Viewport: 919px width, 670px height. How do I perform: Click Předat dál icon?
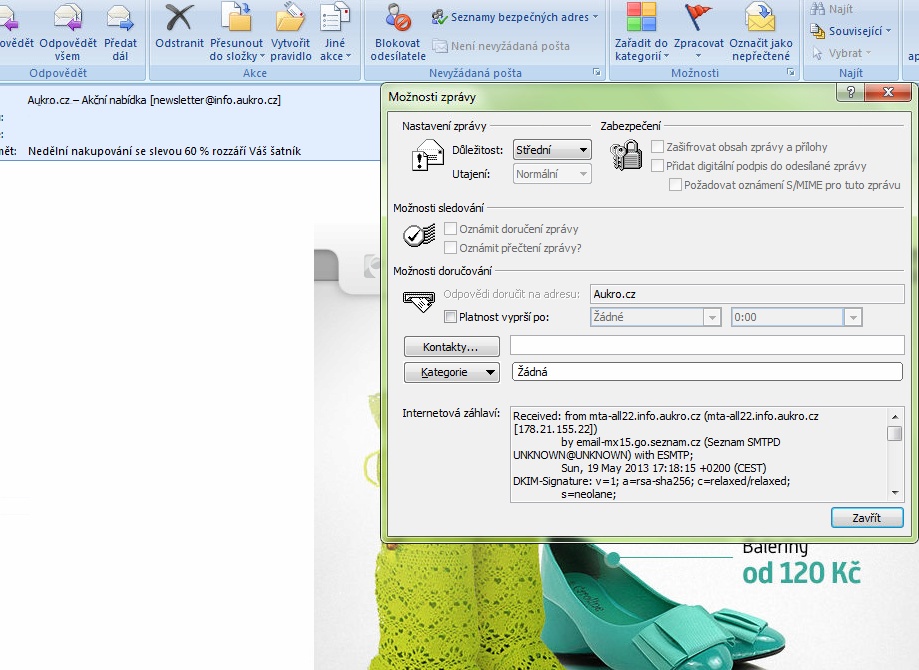click(120, 19)
